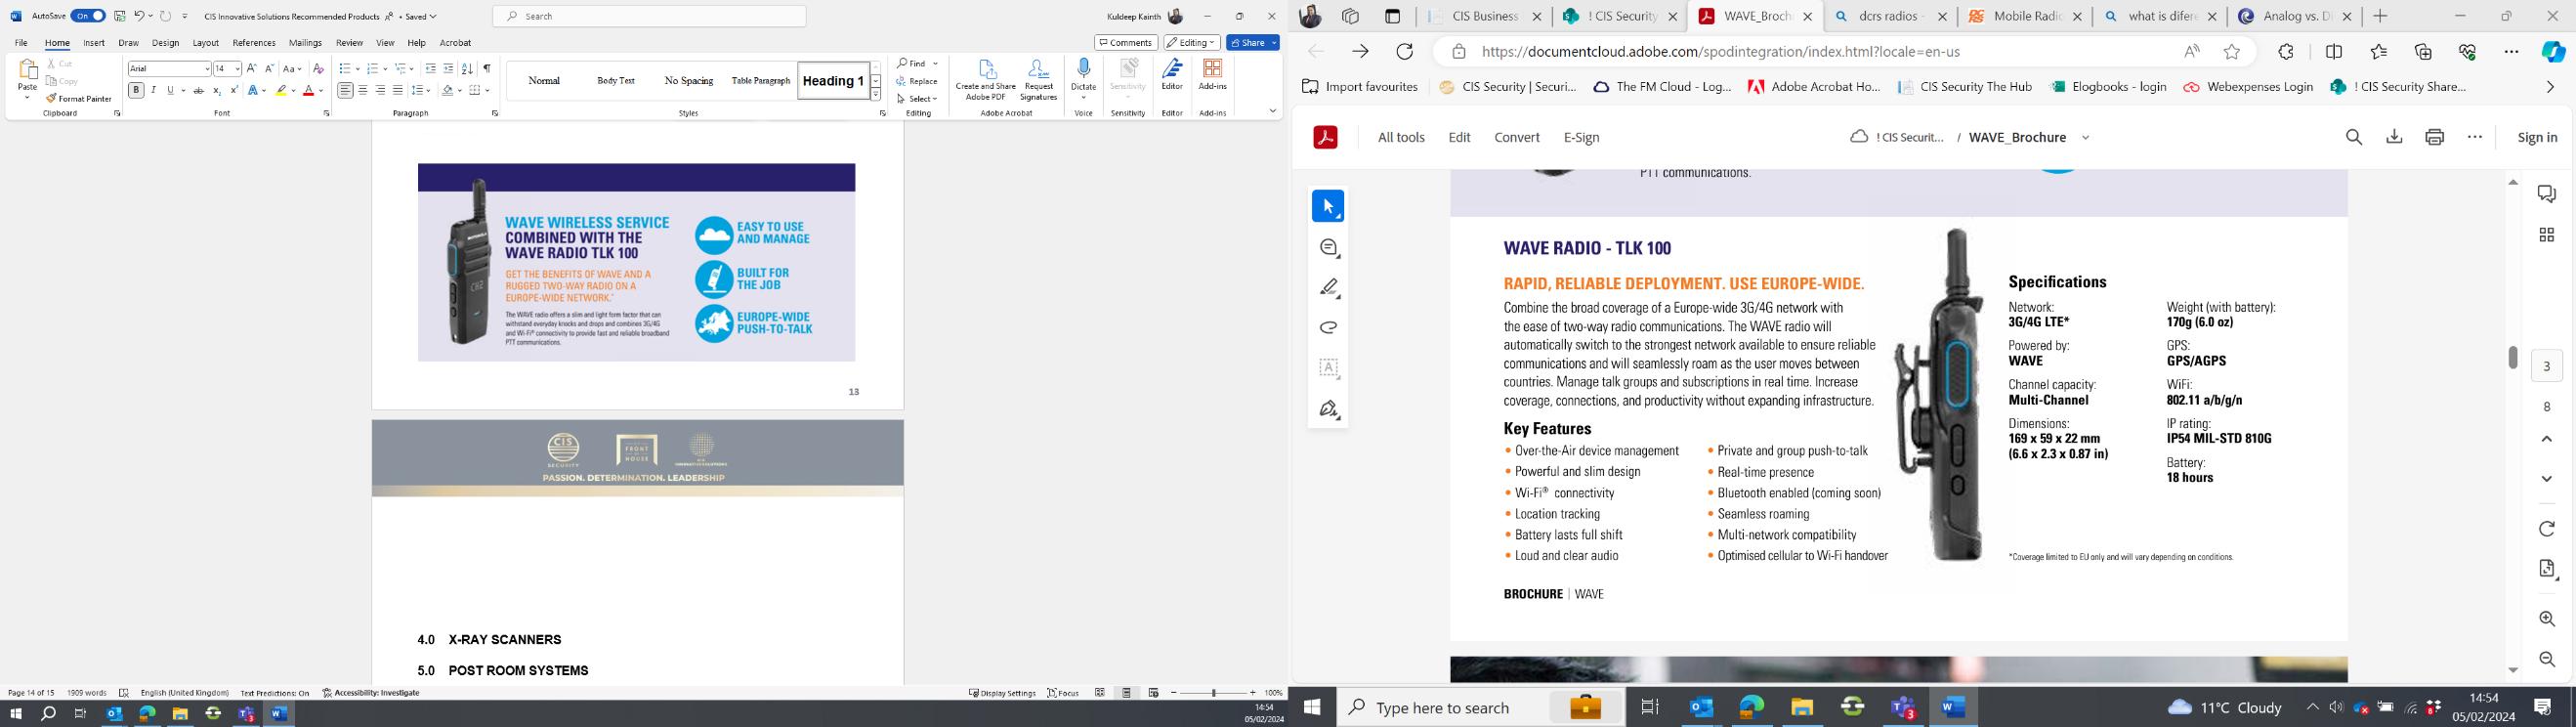Collapse the Word ribbon chevron
The width and height of the screenshot is (2576, 727).
click(x=1273, y=112)
